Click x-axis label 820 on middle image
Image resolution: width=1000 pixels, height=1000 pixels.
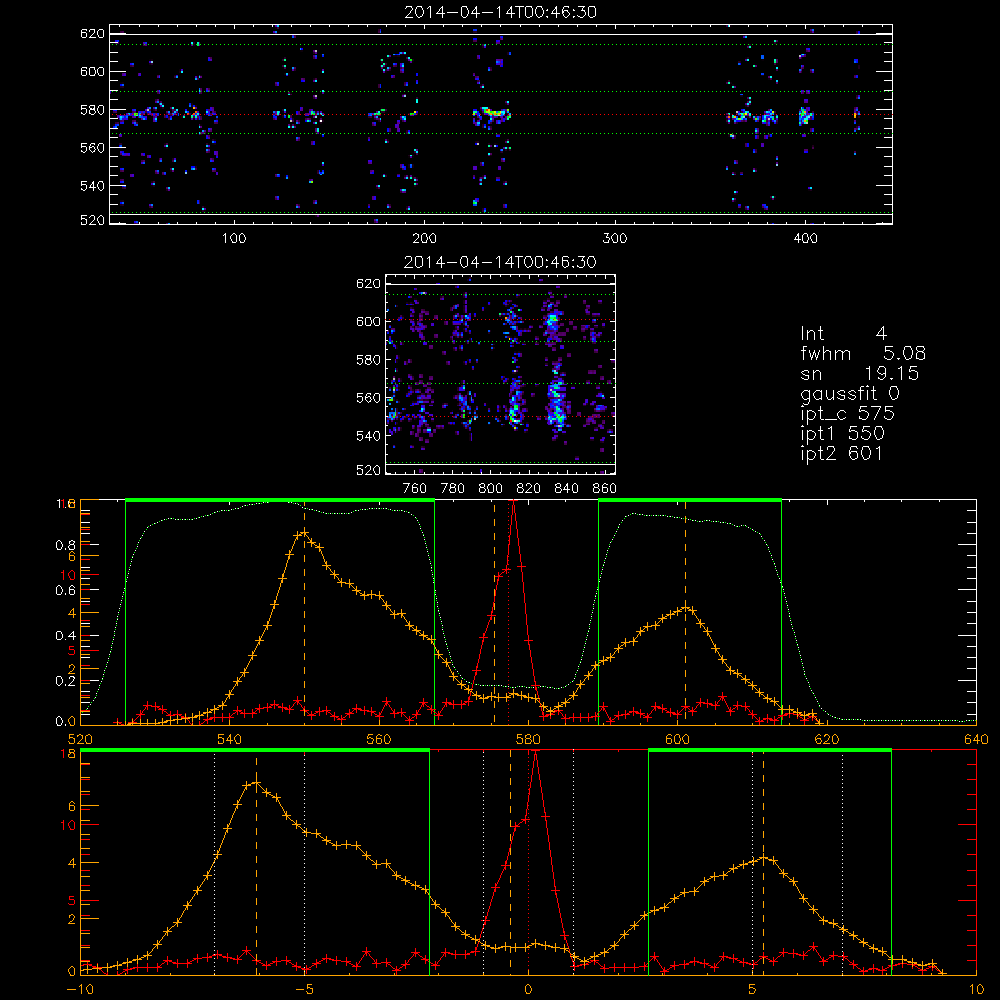pyautogui.click(x=529, y=489)
